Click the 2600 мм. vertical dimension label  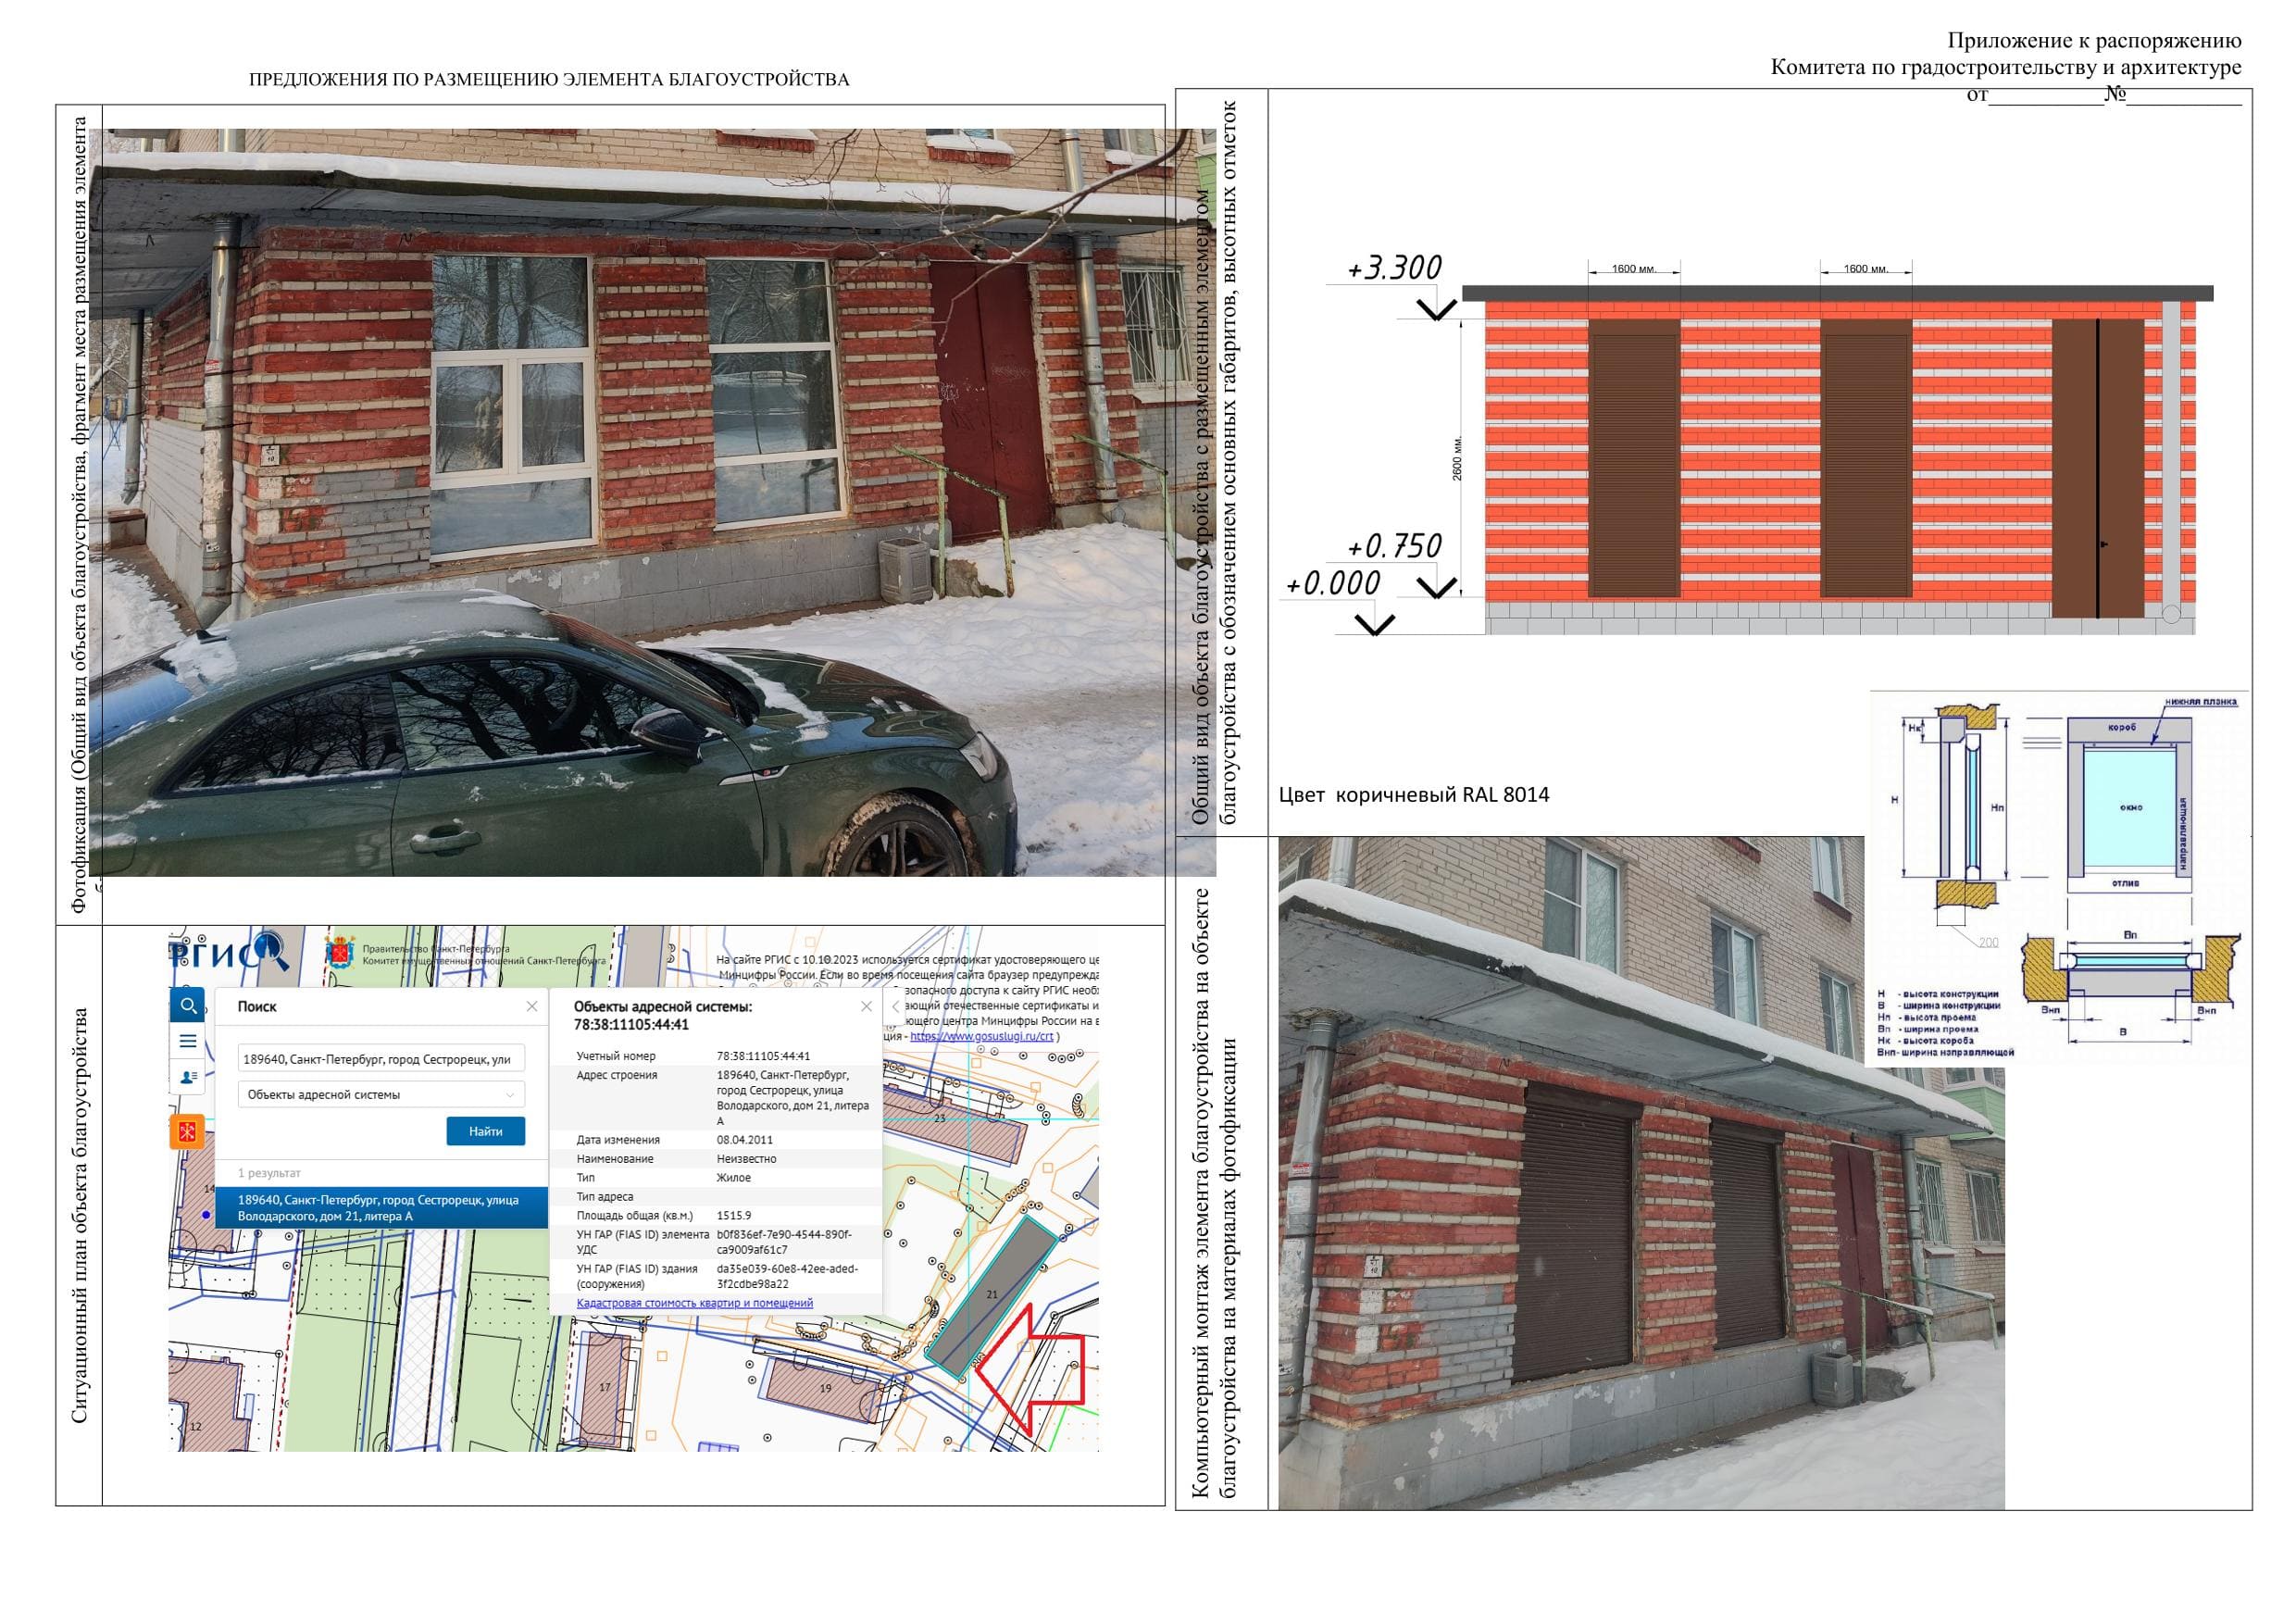1458,459
